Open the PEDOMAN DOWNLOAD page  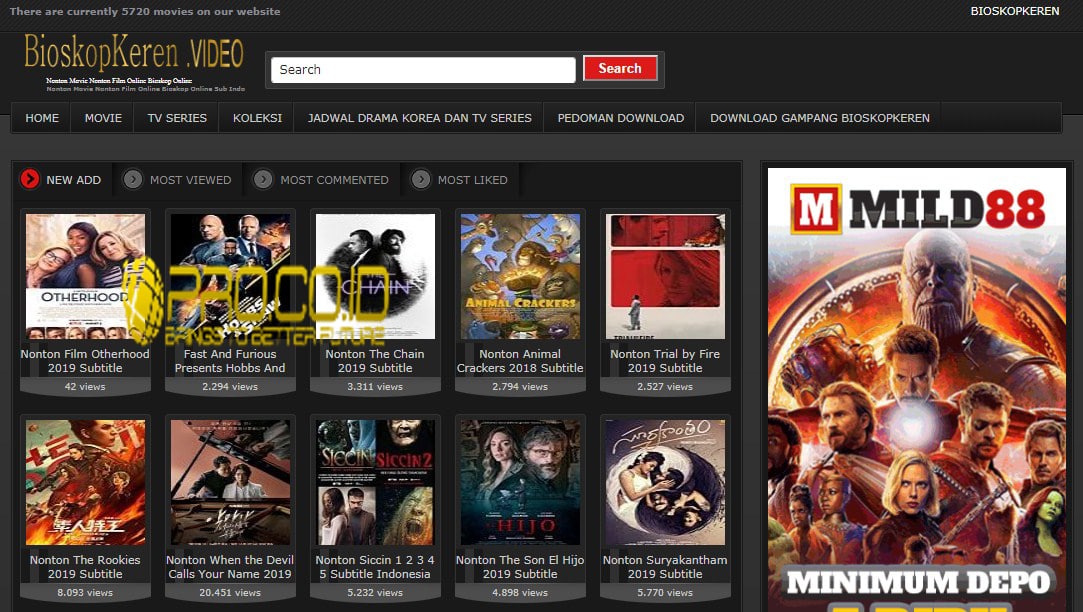click(x=620, y=117)
